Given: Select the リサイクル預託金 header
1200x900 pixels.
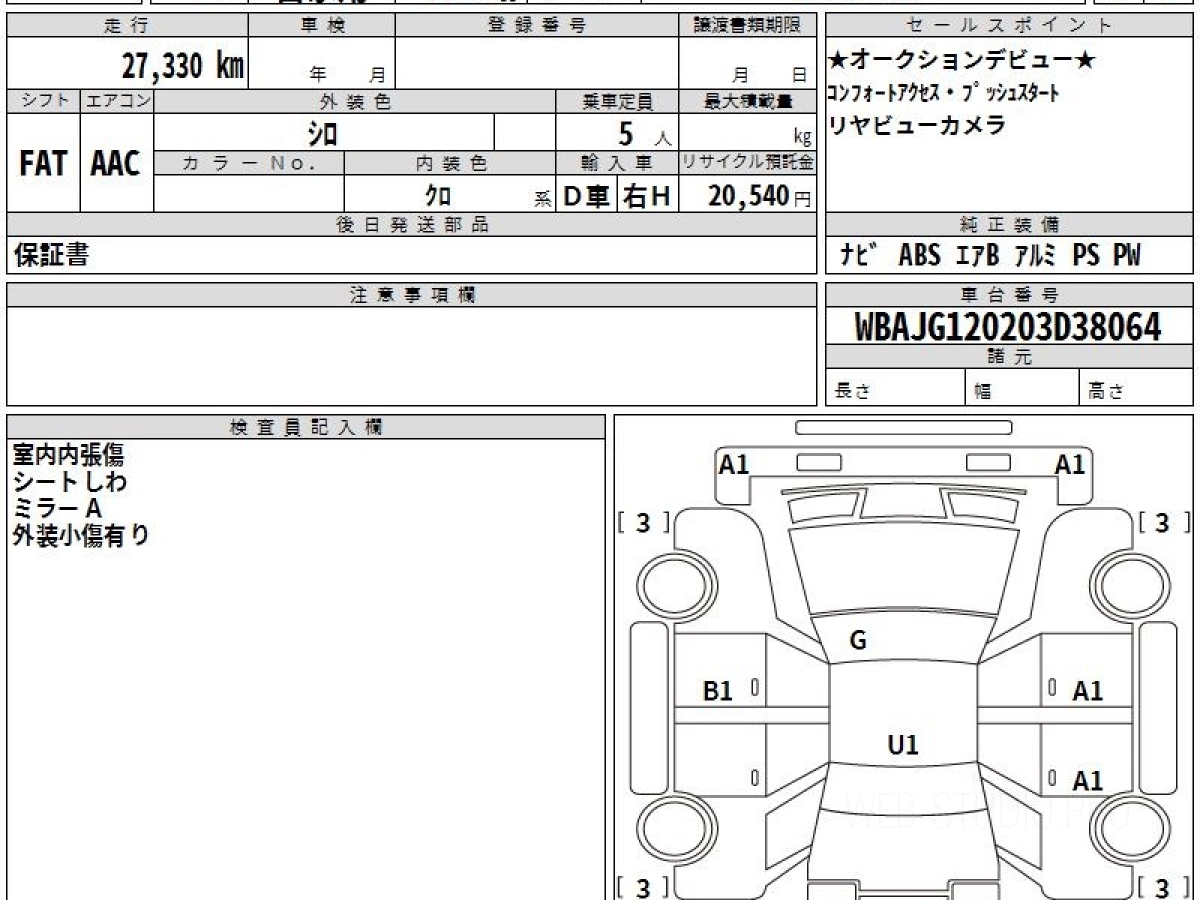Looking at the screenshot, I should (x=747, y=163).
